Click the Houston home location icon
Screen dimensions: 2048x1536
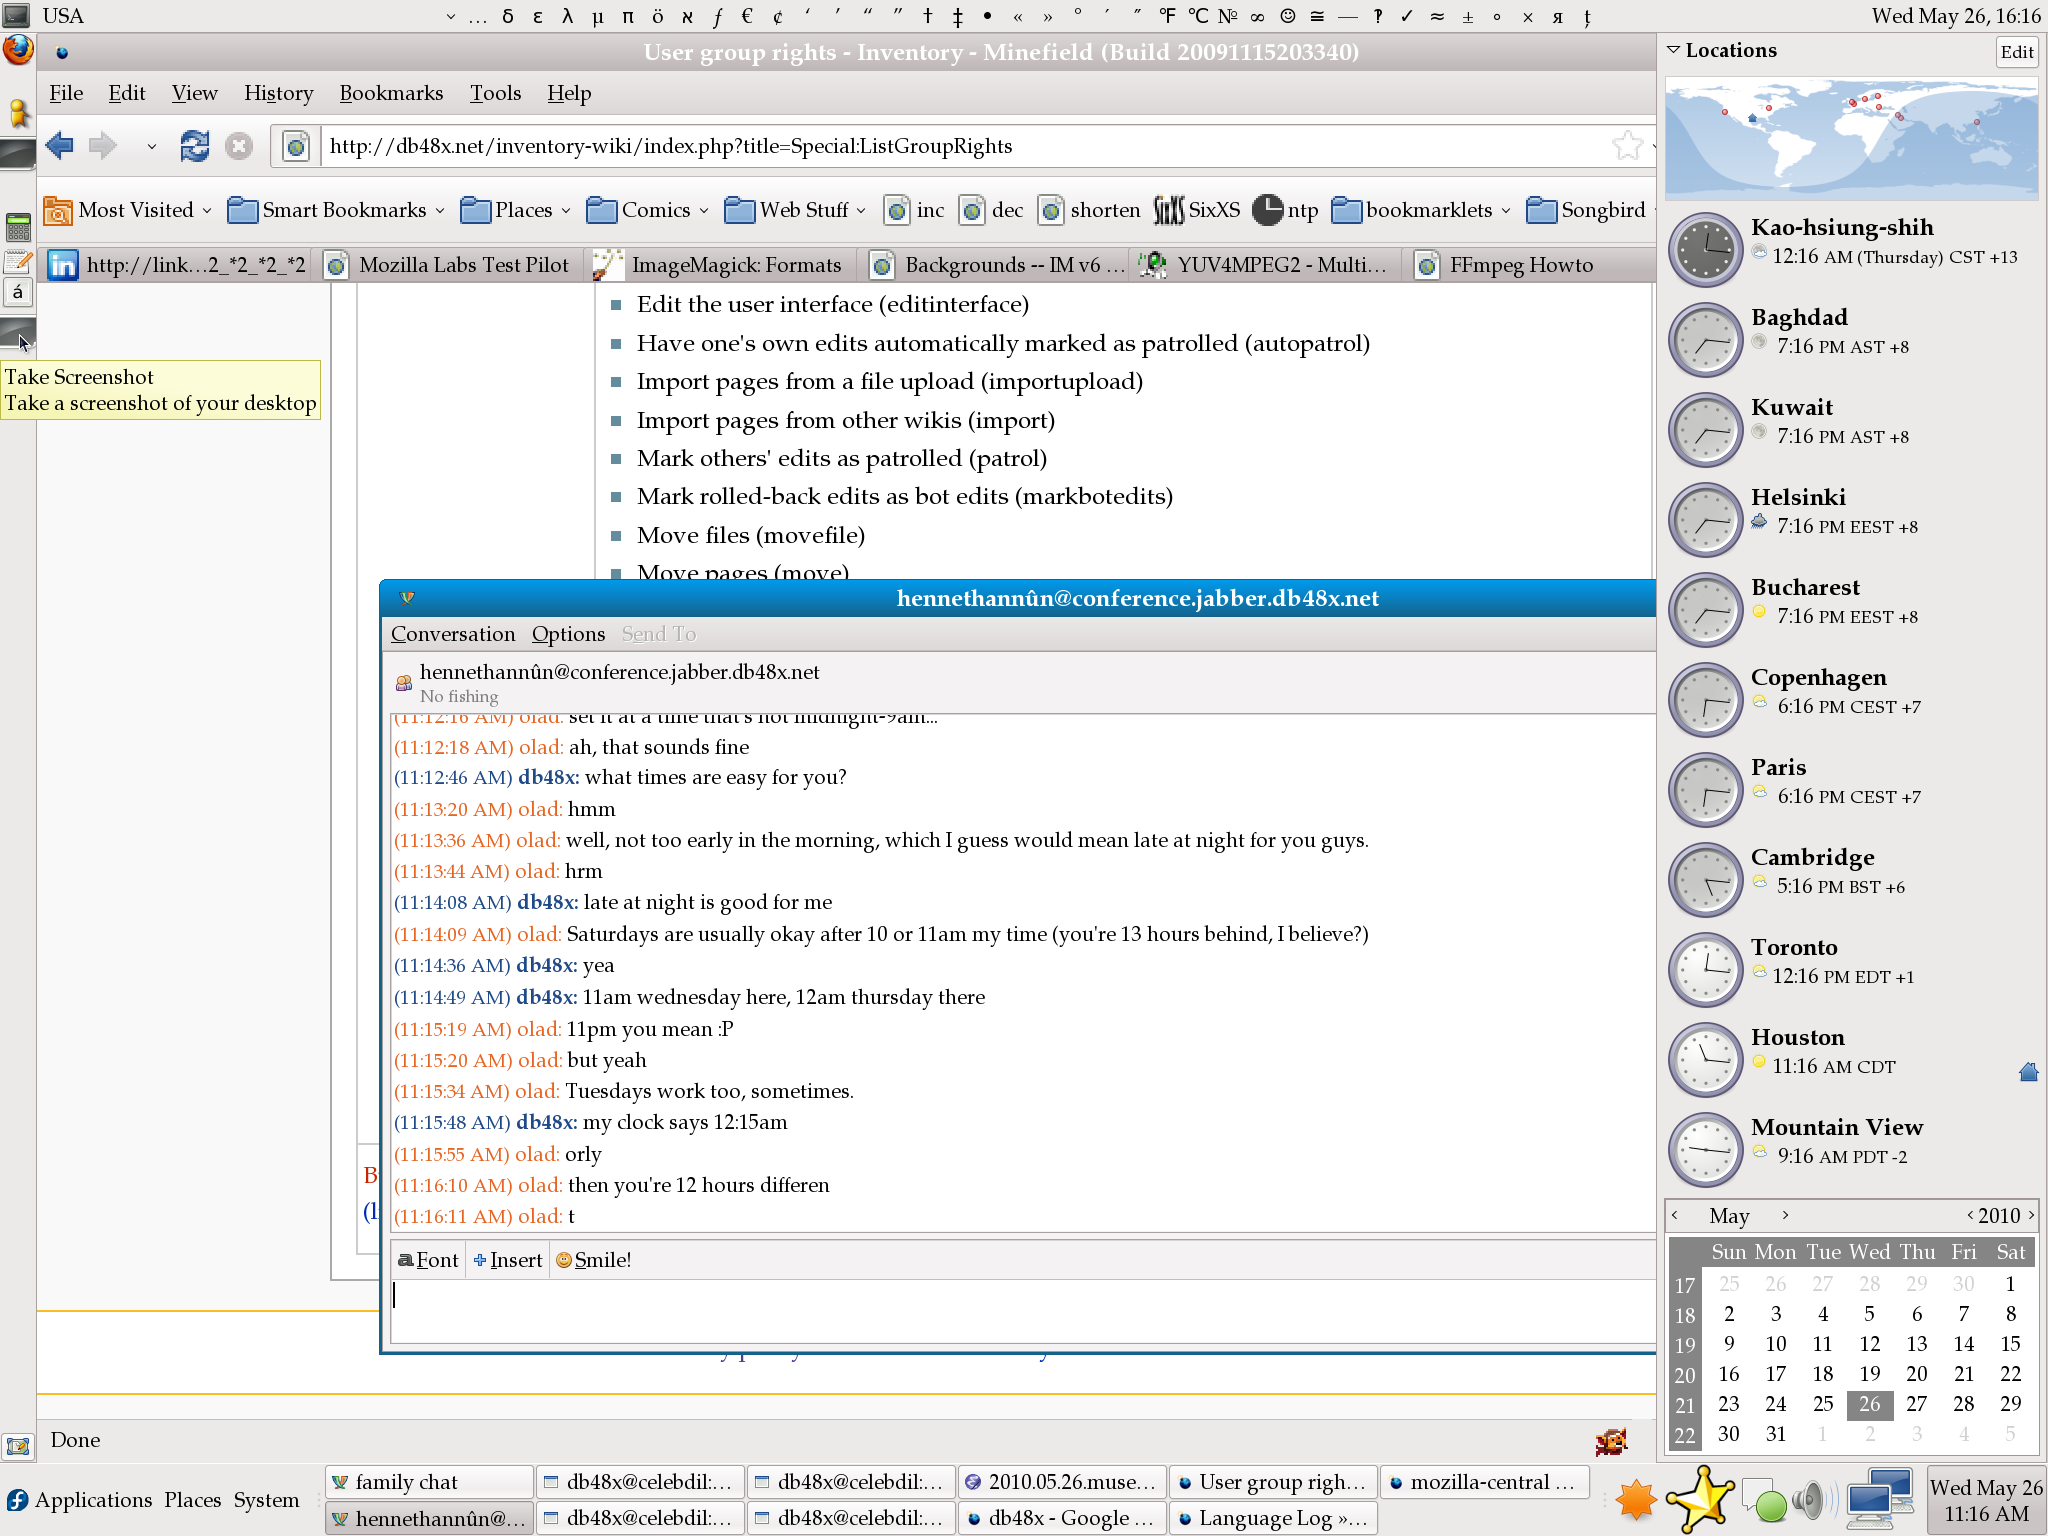(x=2028, y=1072)
